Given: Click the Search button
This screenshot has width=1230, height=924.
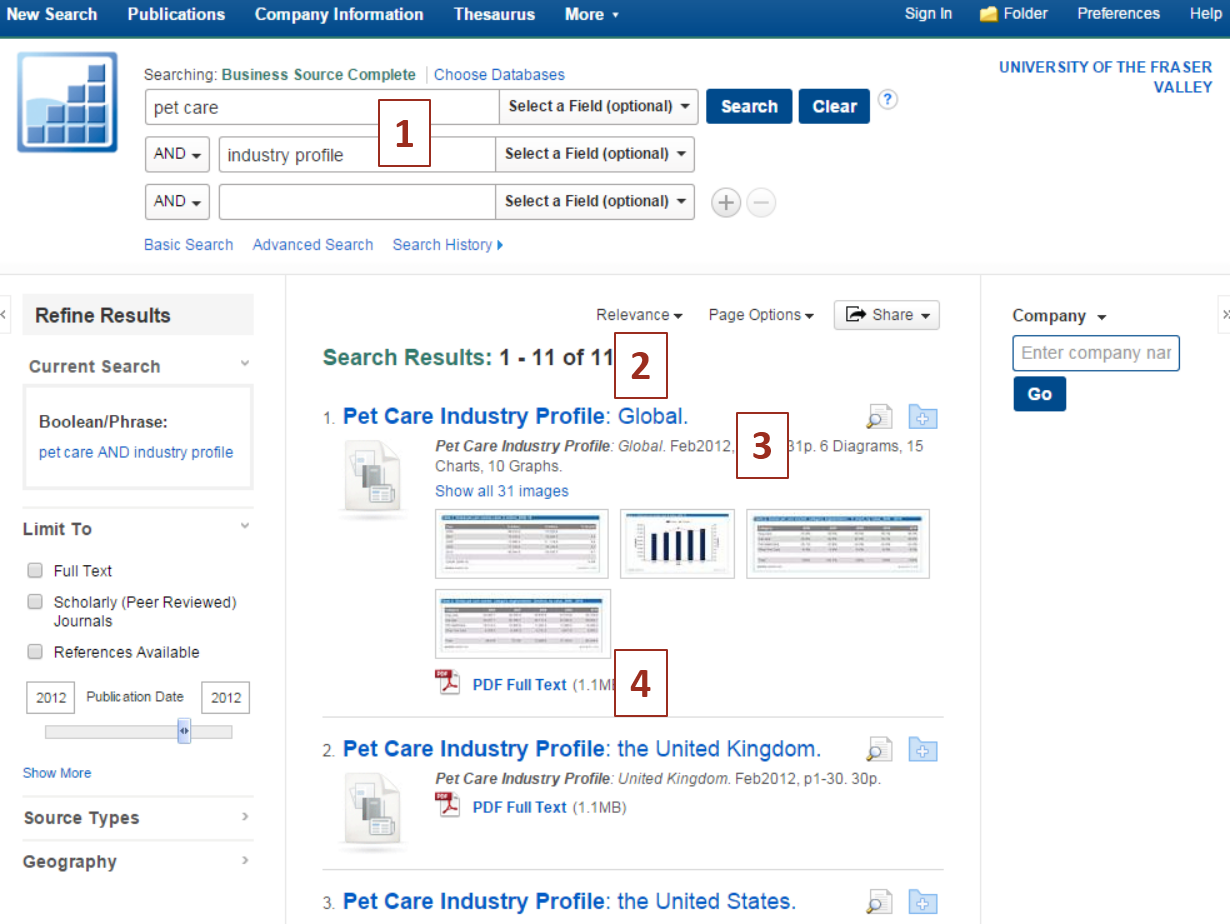Looking at the screenshot, I should (749, 106).
